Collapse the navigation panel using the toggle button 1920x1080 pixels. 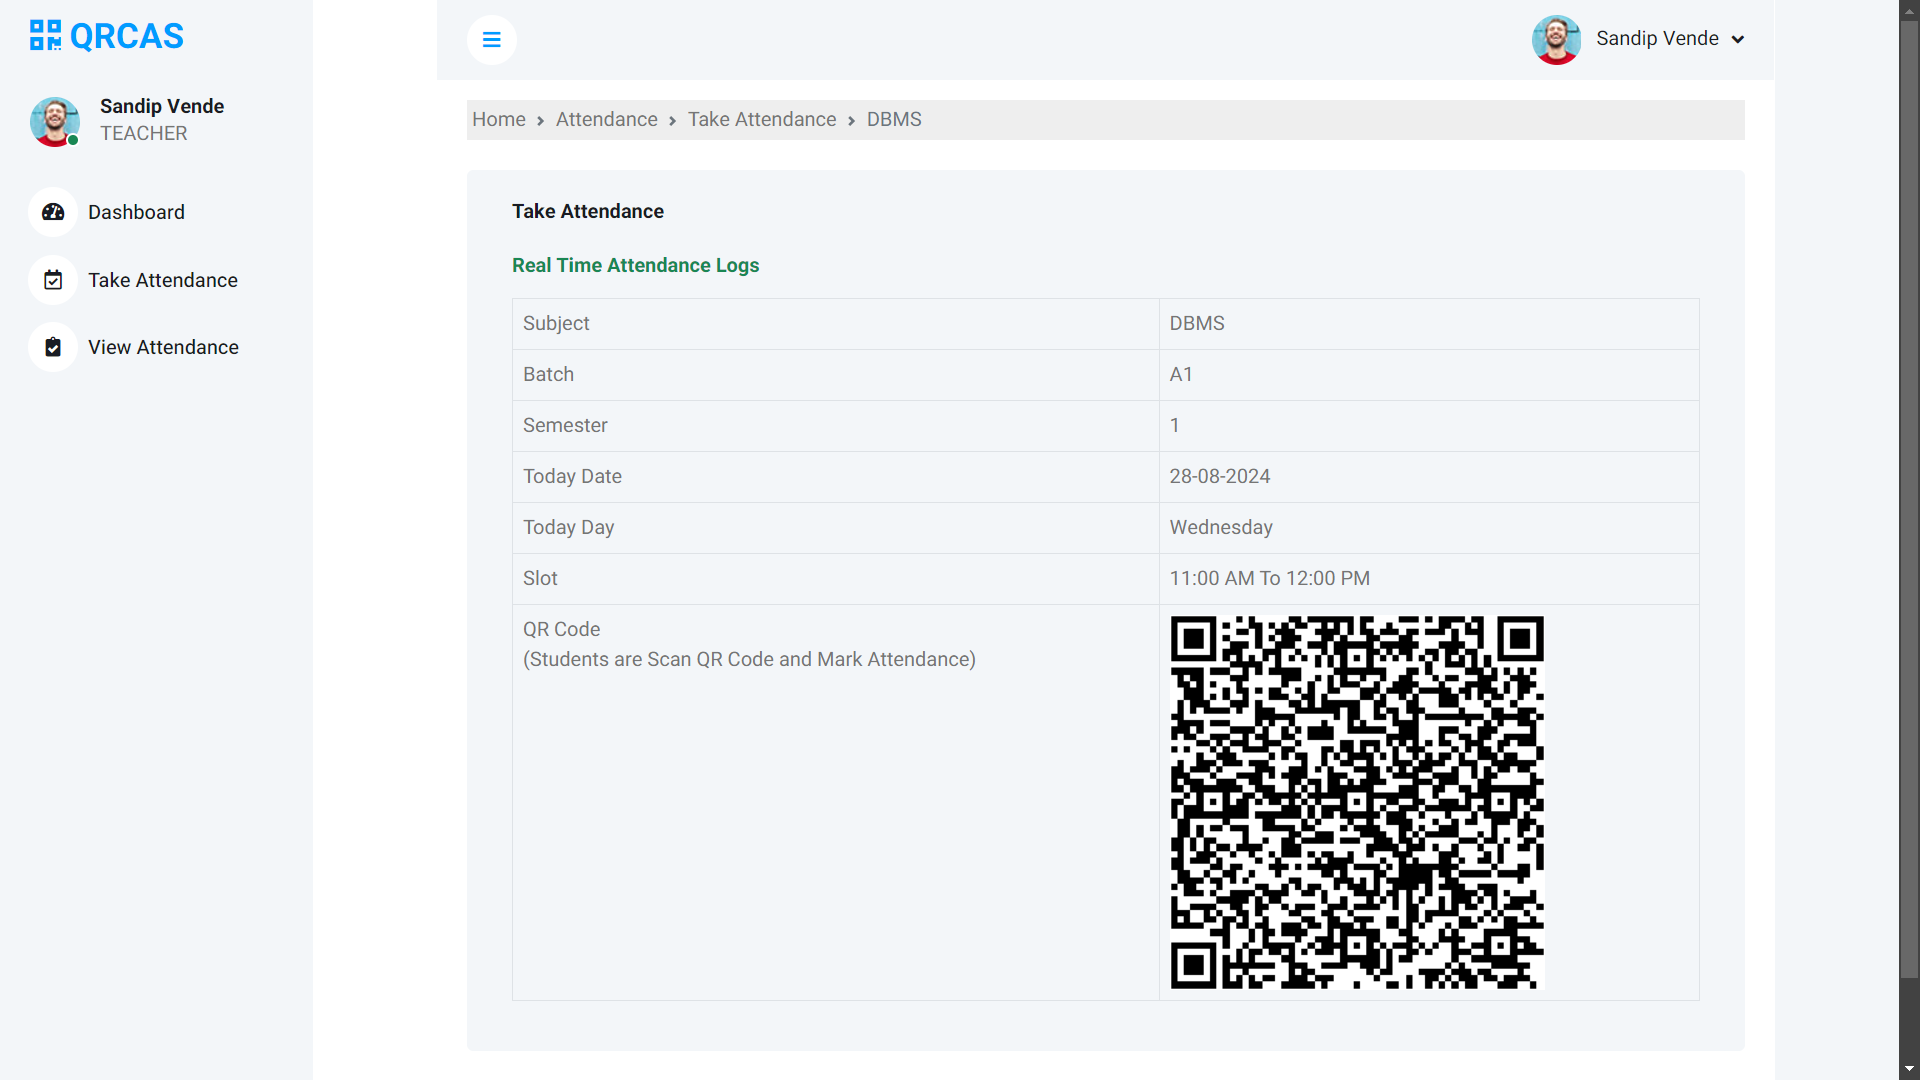[491, 39]
